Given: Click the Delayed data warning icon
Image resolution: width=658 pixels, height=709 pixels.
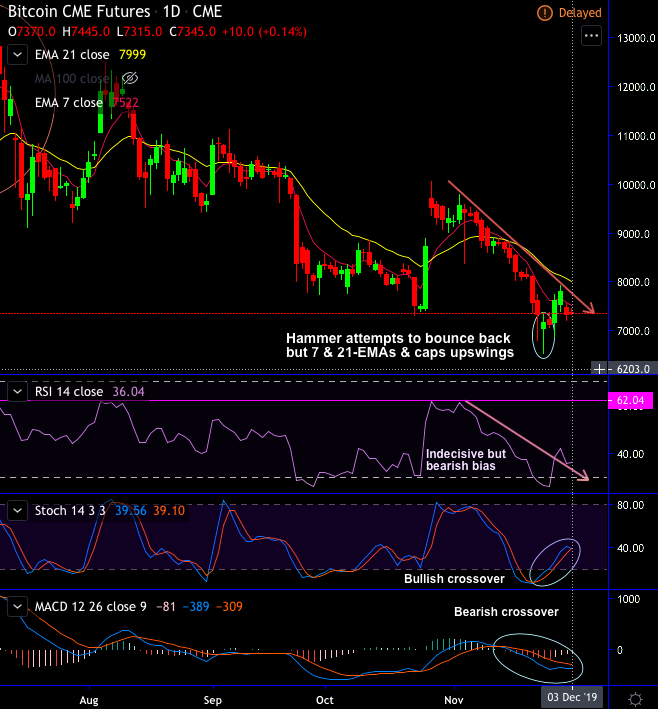Looking at the screenshot, I should [545, 13].
